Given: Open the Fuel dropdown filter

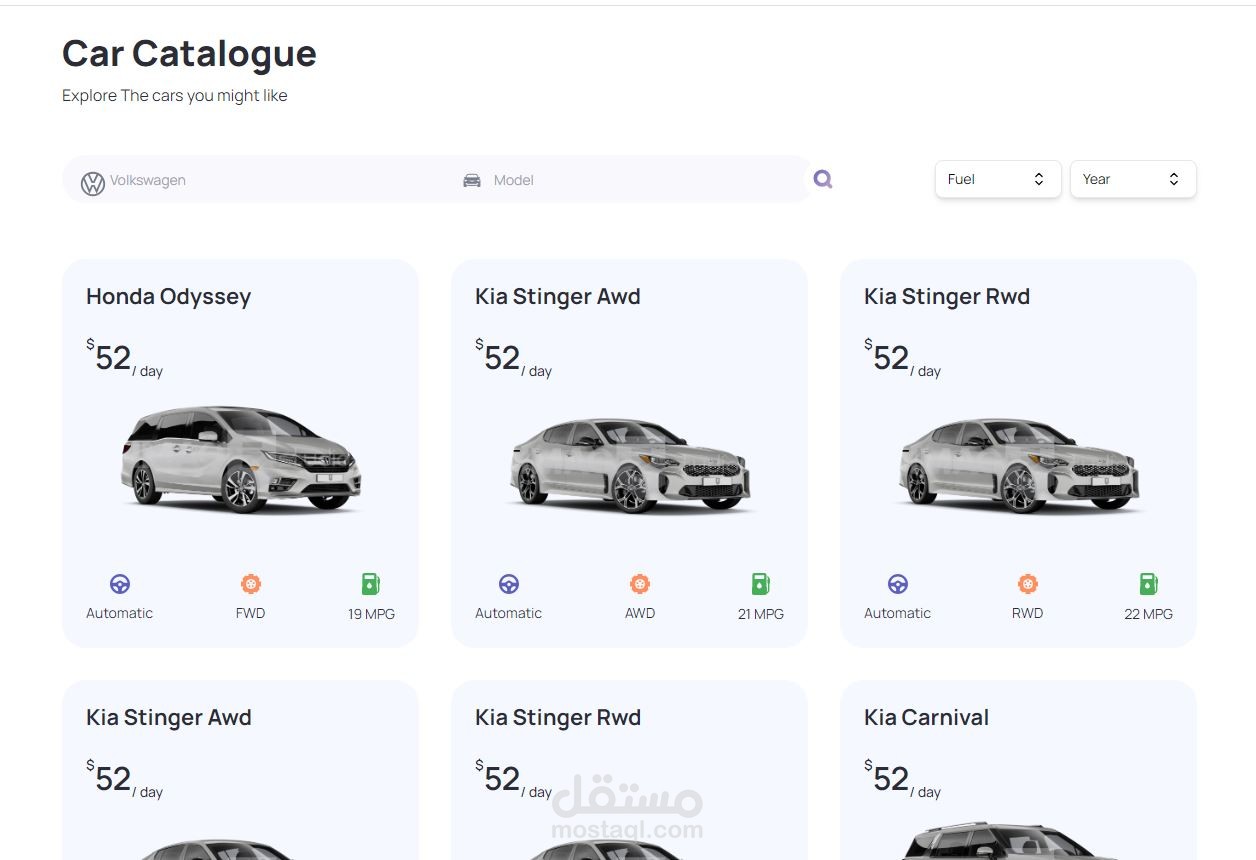Looking at the screenshot, I should (997, 180).
